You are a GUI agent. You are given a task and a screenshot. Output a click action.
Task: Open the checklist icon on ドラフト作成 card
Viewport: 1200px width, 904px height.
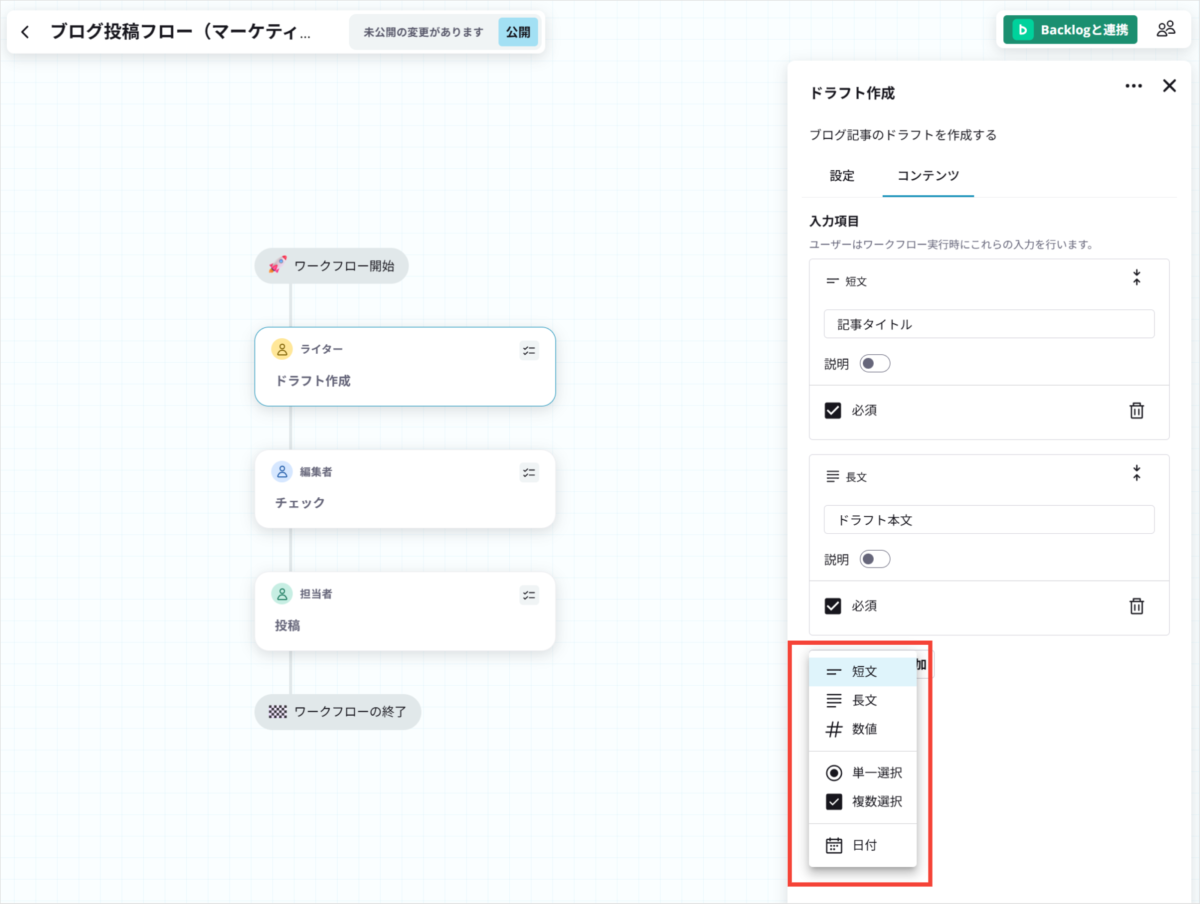[529, 350]
